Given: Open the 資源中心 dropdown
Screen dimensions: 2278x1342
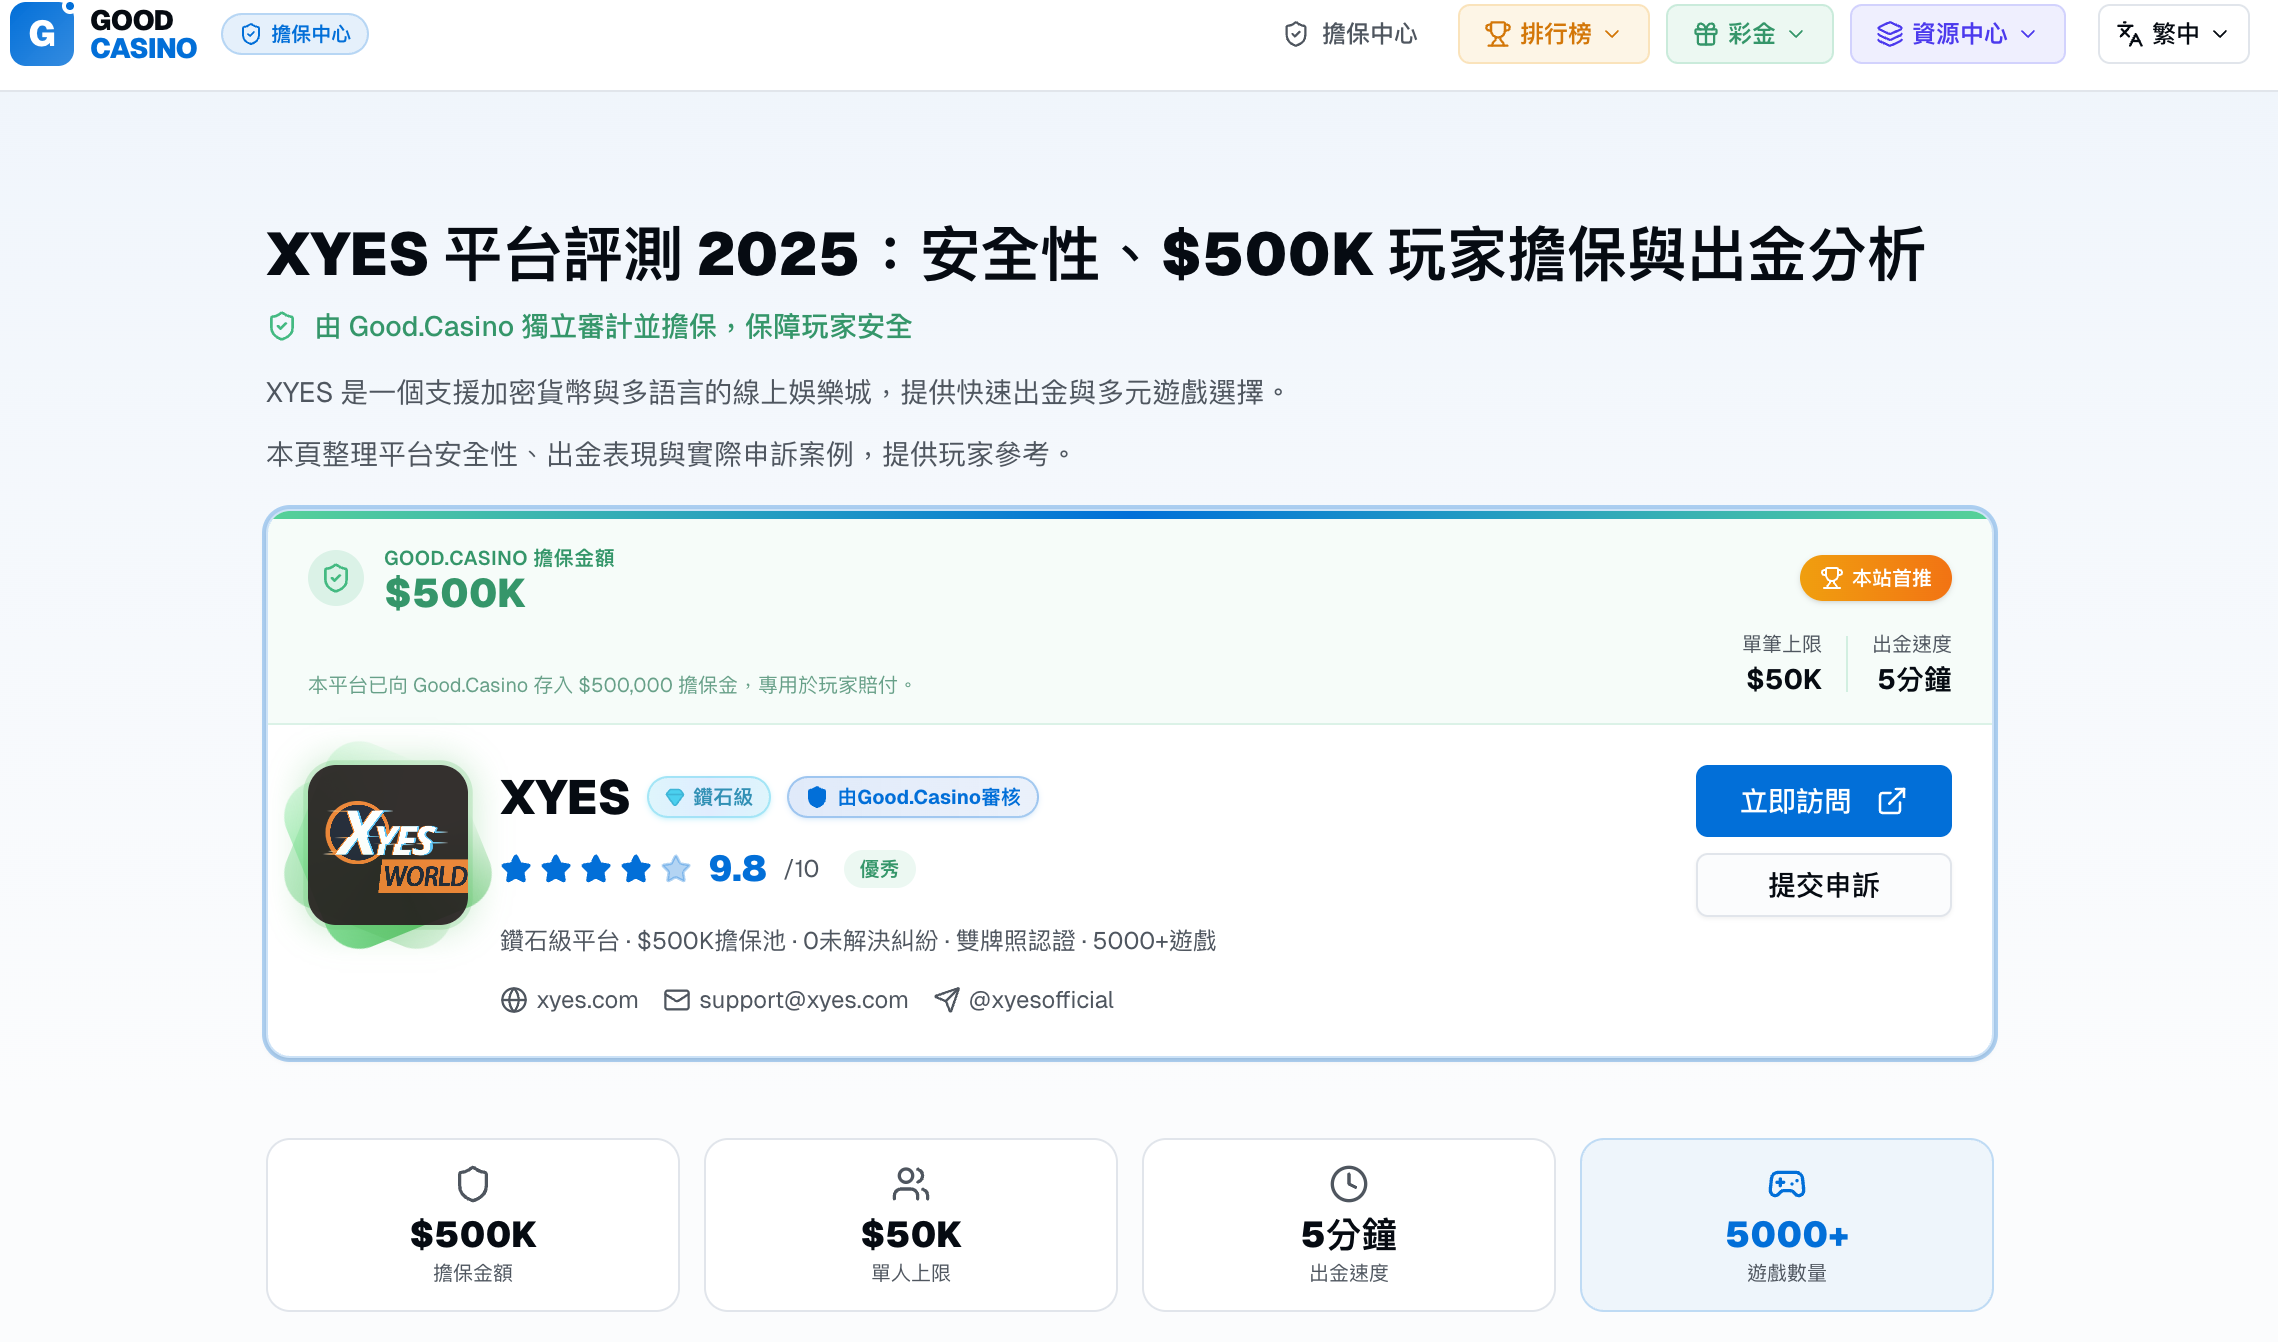Looking at the screenshot, I should (x=1957, y=33).
